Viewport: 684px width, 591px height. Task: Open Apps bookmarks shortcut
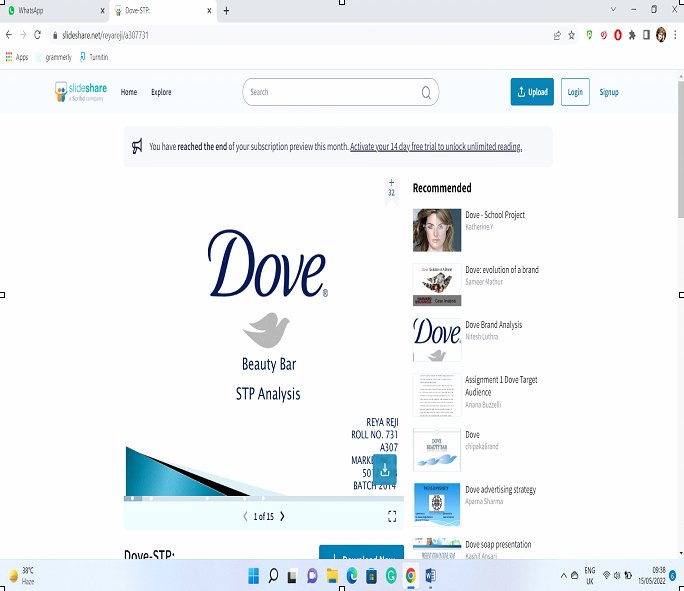[x=17, y=57]
